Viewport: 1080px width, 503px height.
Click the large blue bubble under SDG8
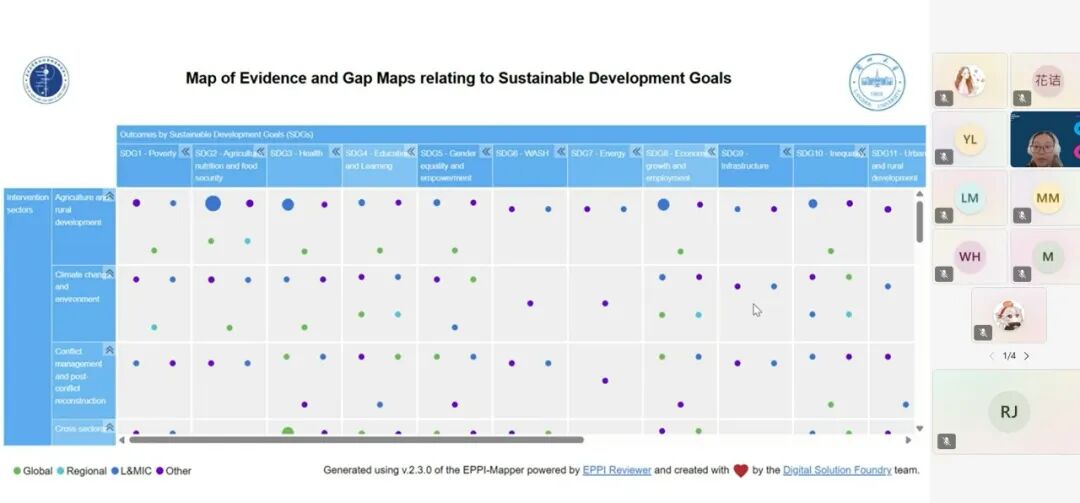[x=663, y=204]
